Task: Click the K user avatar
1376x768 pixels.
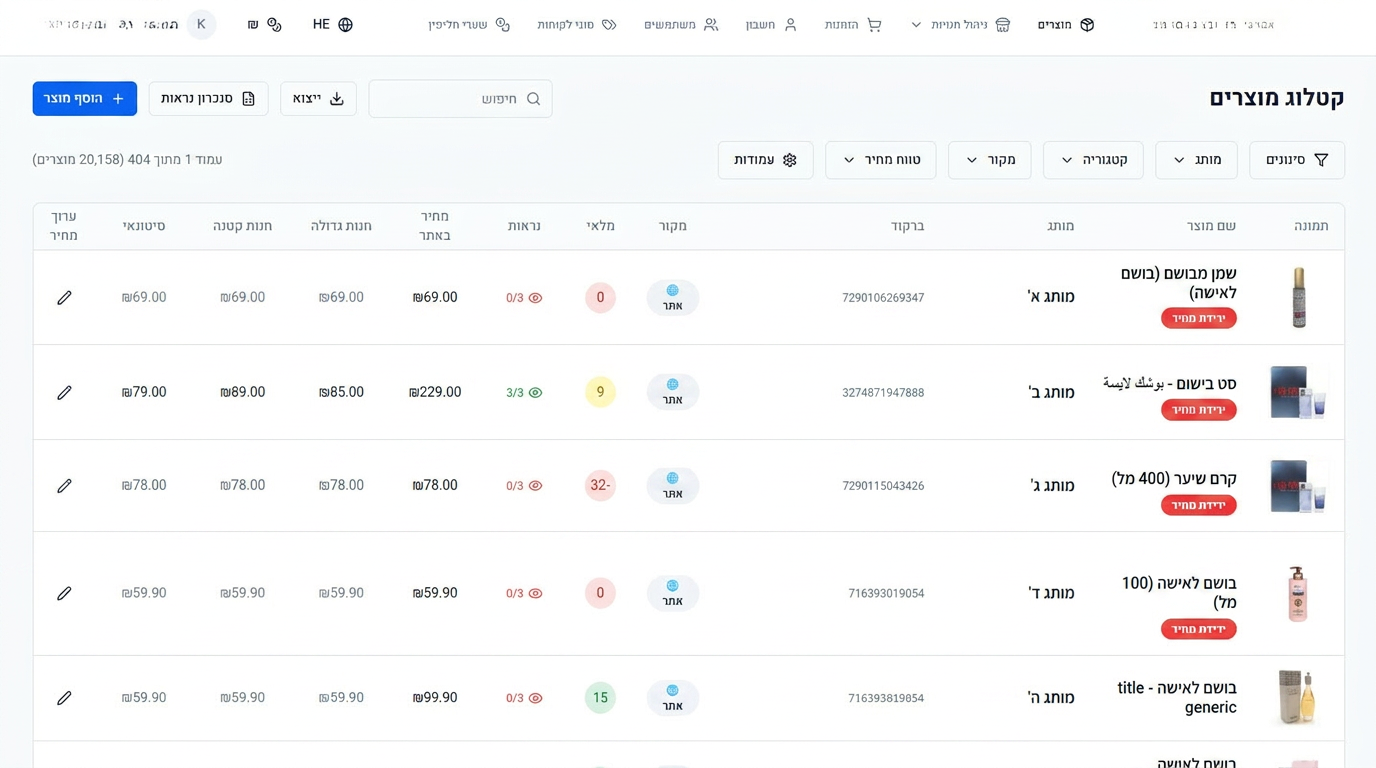Action: click(x=201, y=25)
